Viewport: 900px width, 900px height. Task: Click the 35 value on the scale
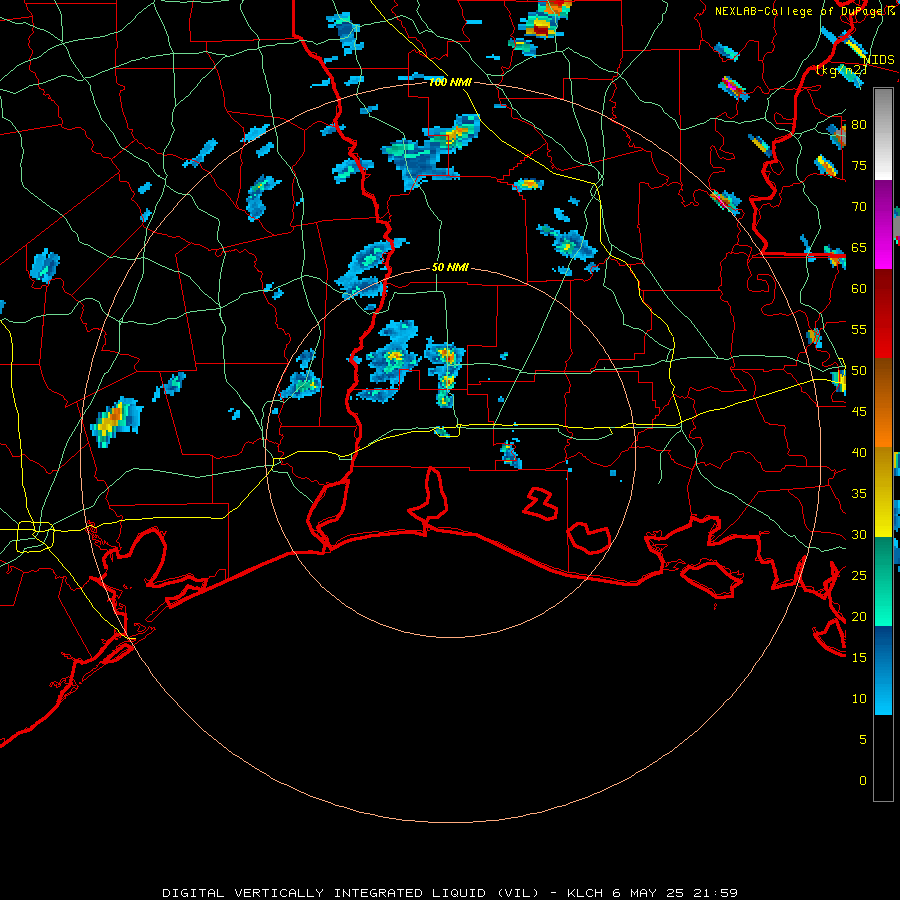pos(859,494)
